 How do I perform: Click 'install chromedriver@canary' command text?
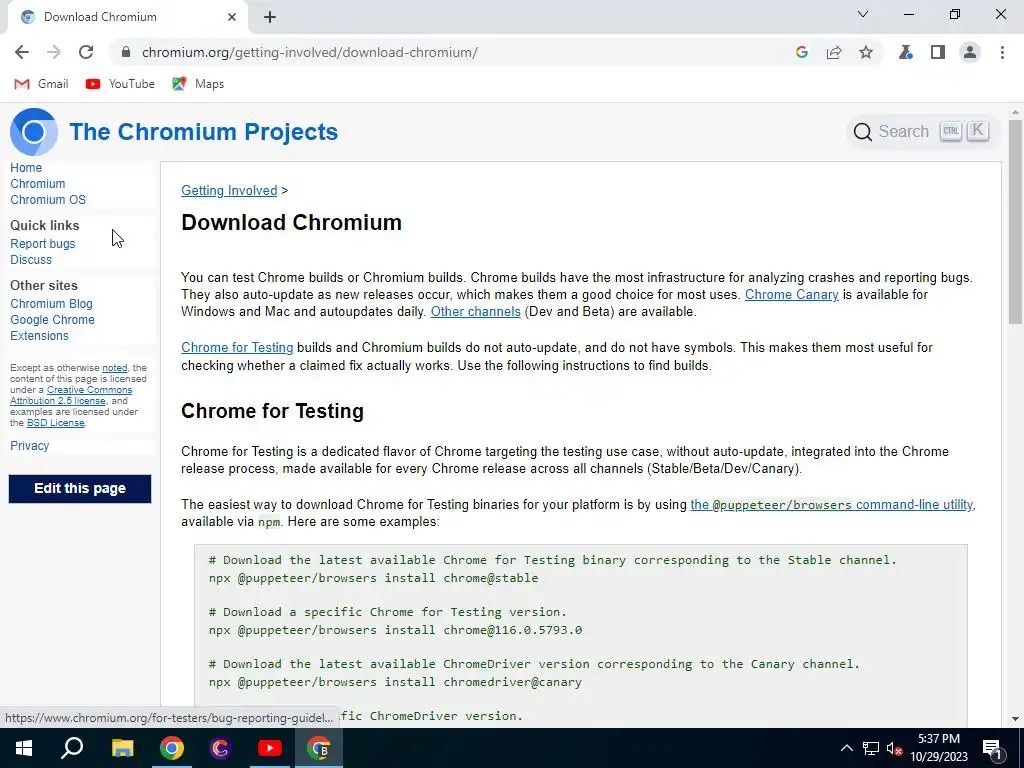483,682
